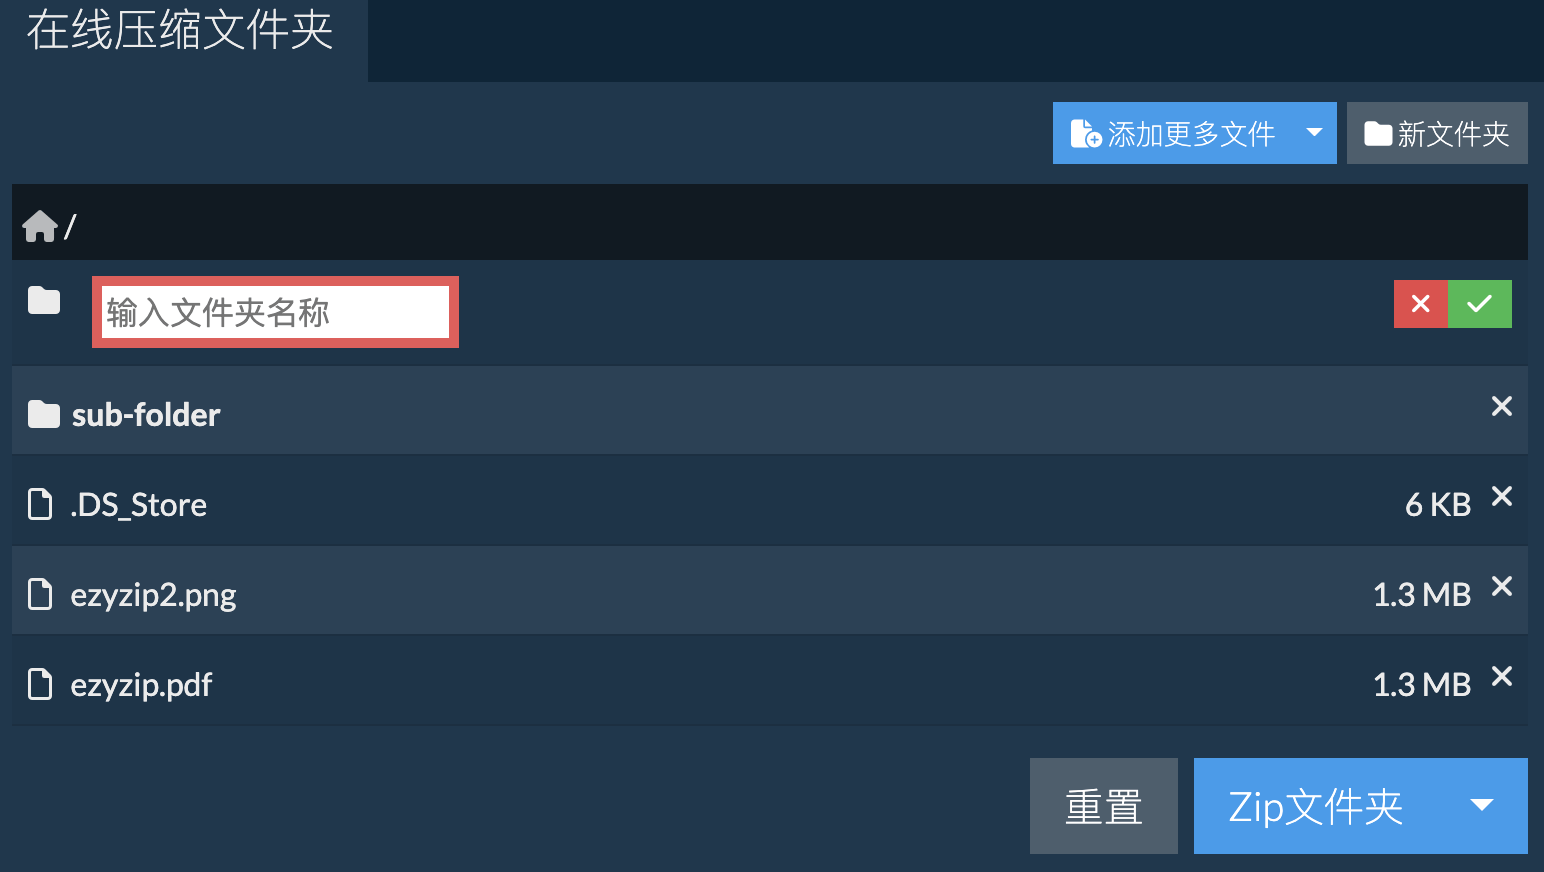Select the .DS_Store file name

click(138, 505)
